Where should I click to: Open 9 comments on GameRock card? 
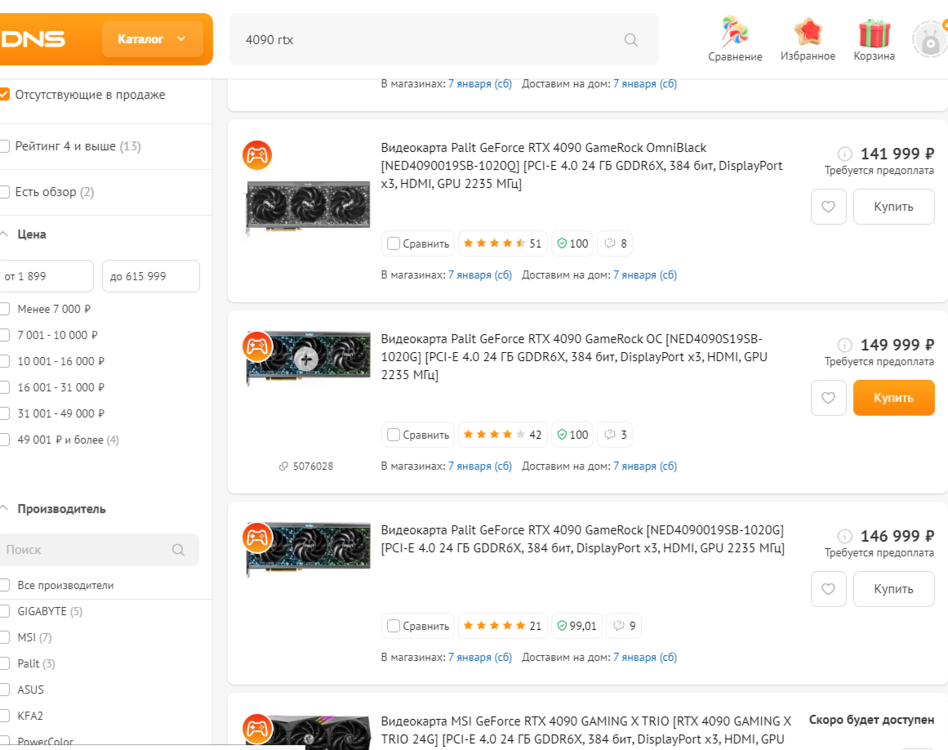click(x=624, y=626)
